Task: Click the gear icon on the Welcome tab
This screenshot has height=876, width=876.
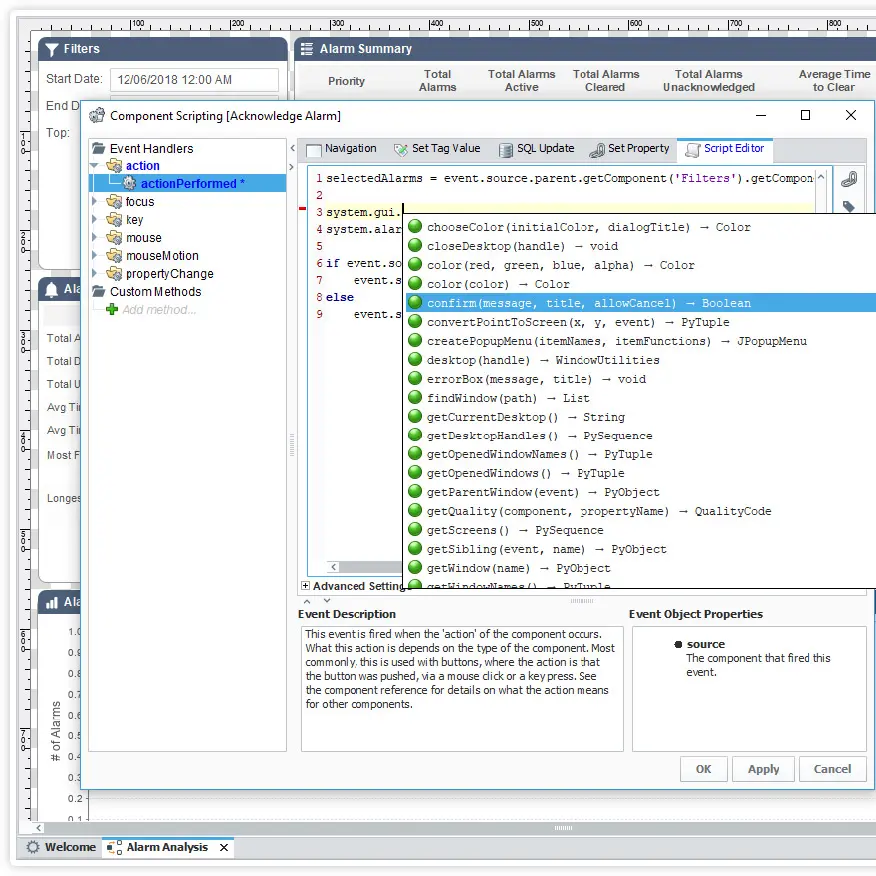Action: [x=33, y=847]
